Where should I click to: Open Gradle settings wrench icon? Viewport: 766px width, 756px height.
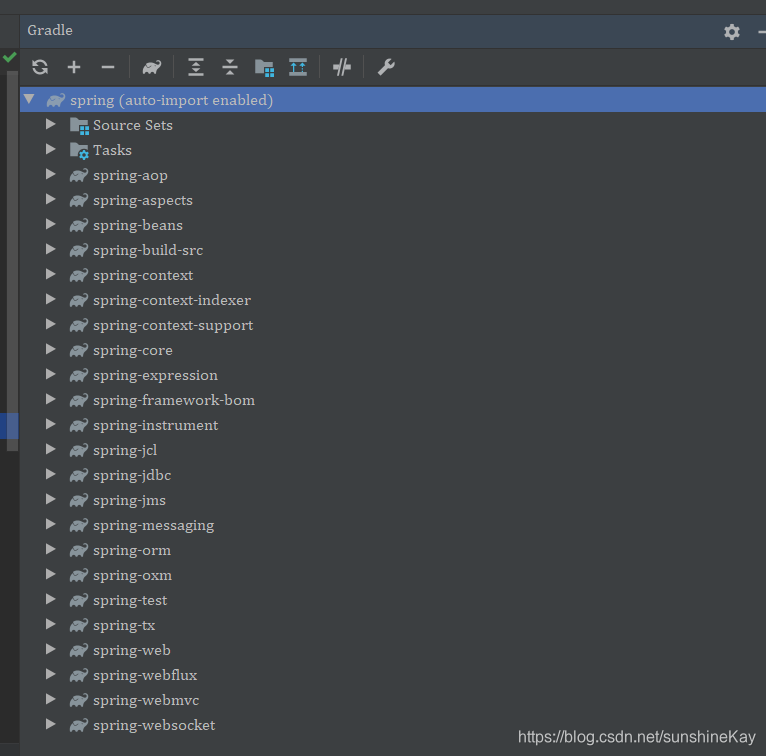click(386, 67)
